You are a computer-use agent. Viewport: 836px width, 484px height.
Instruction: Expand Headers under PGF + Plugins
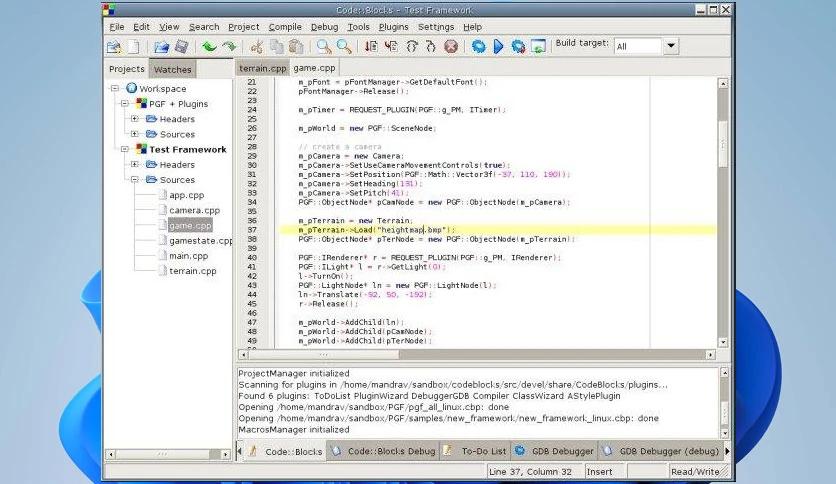[135, 119]
